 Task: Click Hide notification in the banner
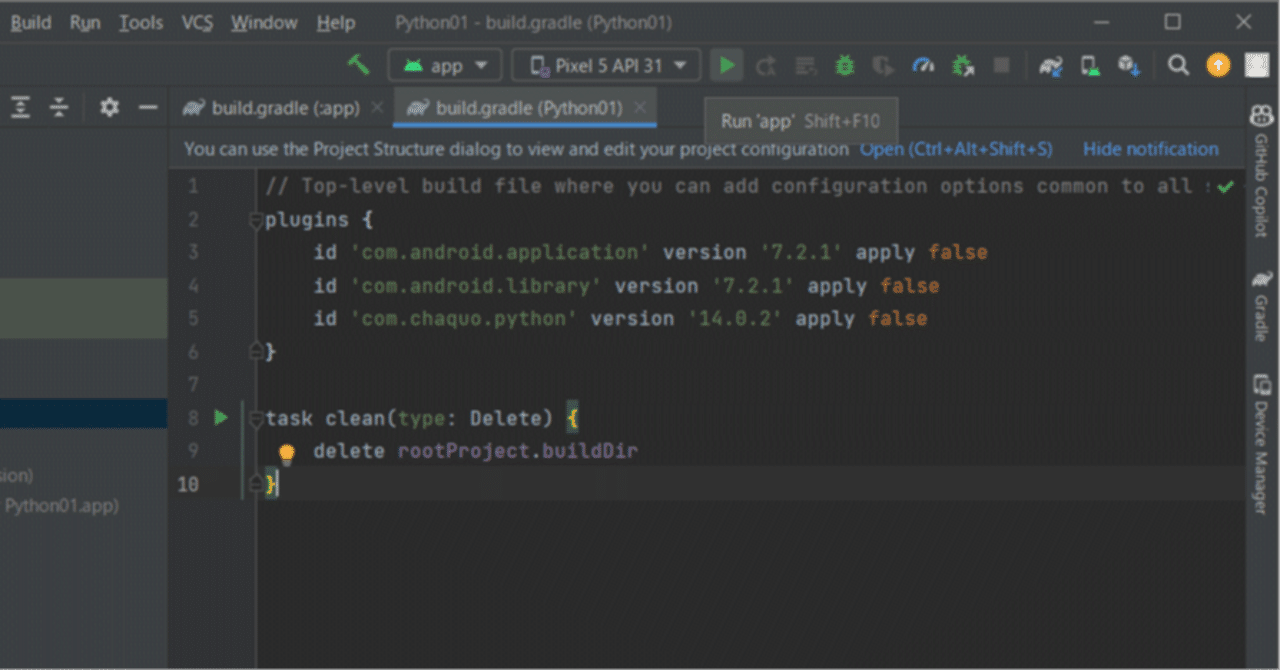coord(1150,148)
